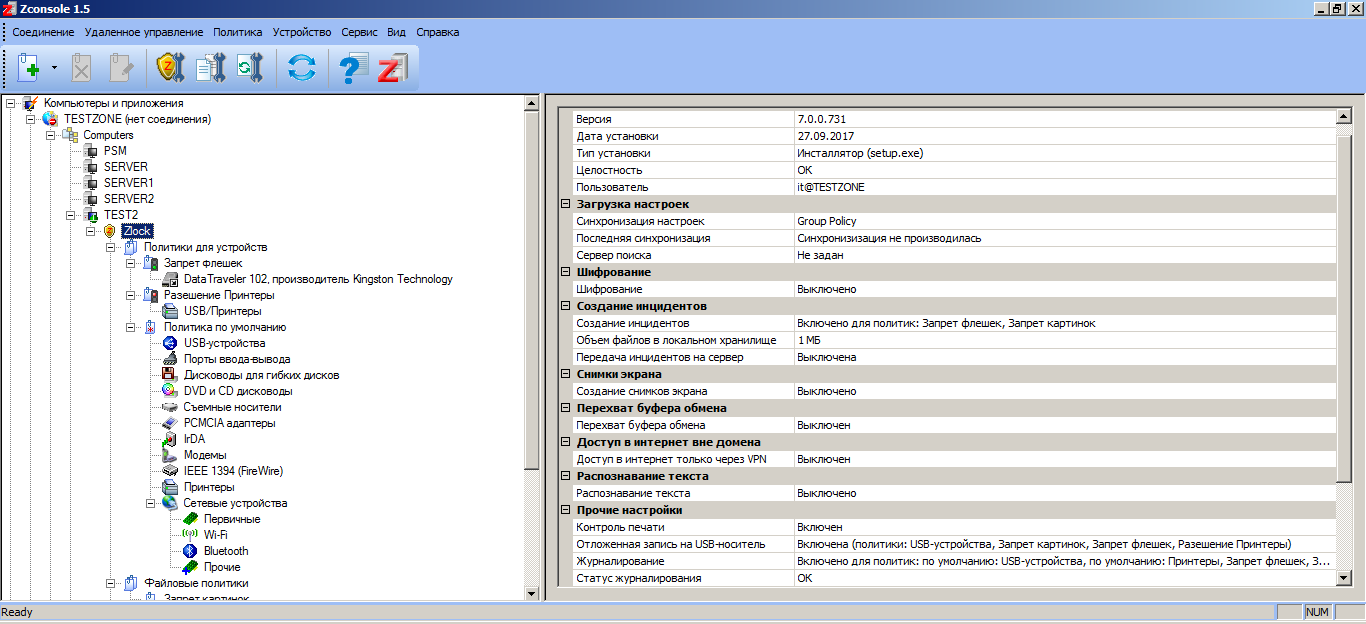Select USB-устройства under default policy
This screenshot has height=624, width=1366.
point(224,343)
